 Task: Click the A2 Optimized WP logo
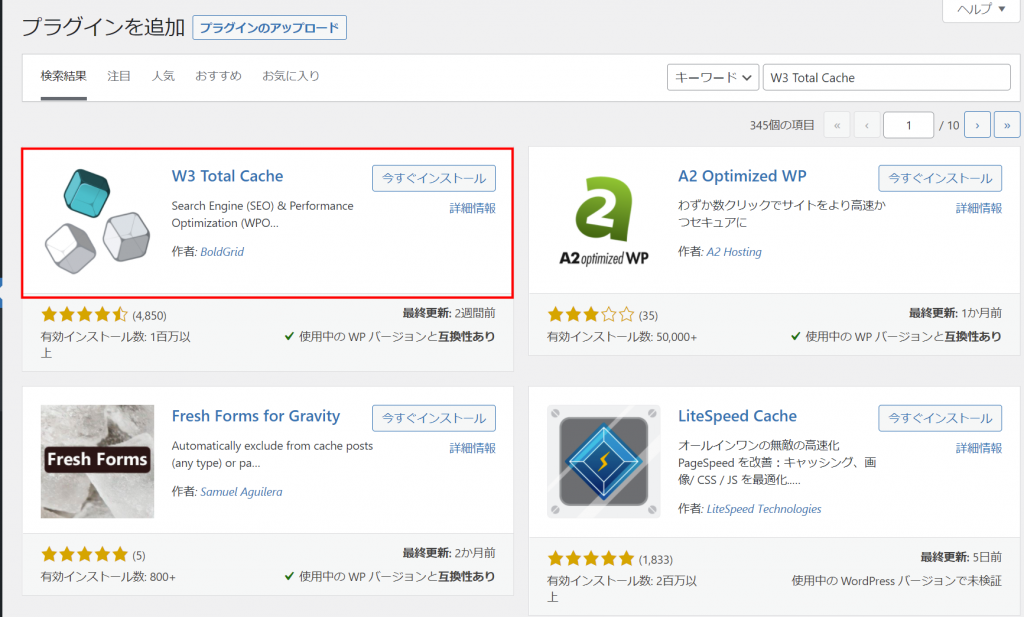coord(604,221)
